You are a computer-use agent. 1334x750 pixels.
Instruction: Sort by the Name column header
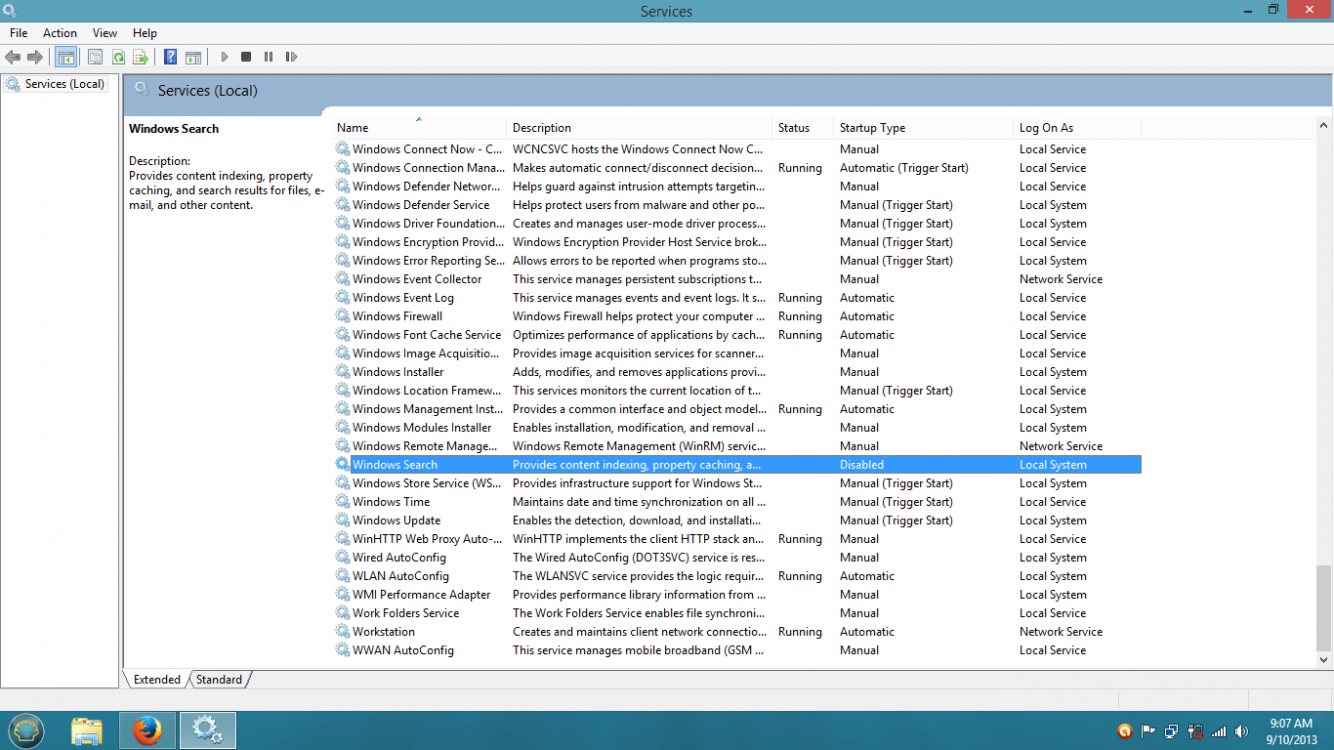pyautogui.click(x=419, y=128)
